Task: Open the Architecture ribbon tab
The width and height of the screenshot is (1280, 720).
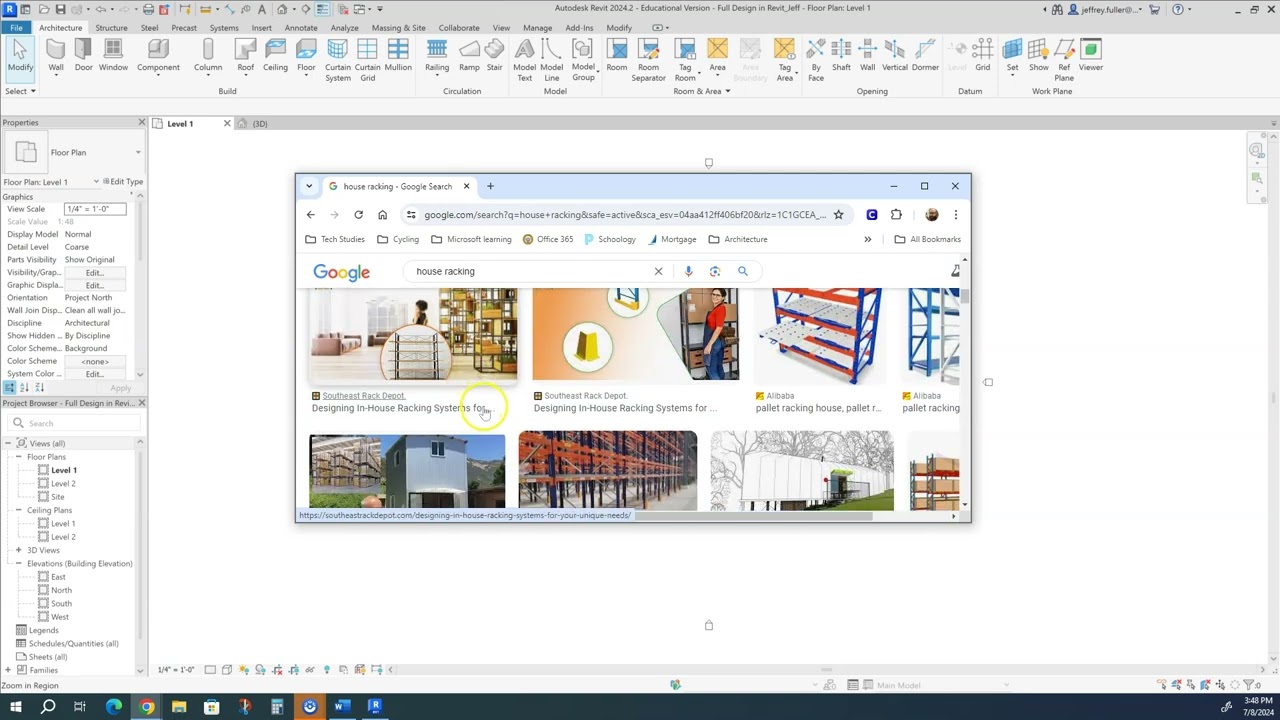Action: (x=60, y=28)
